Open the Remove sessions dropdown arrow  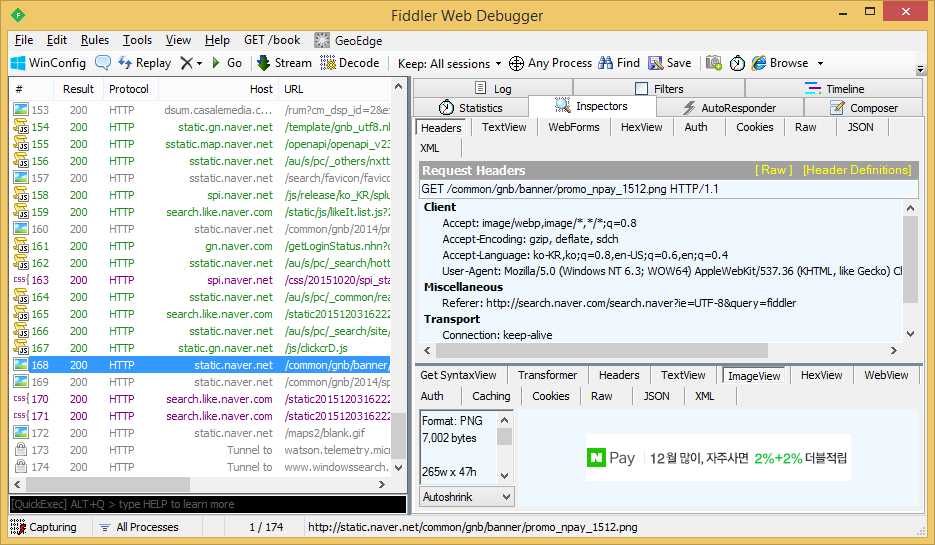tap(200, 63)
